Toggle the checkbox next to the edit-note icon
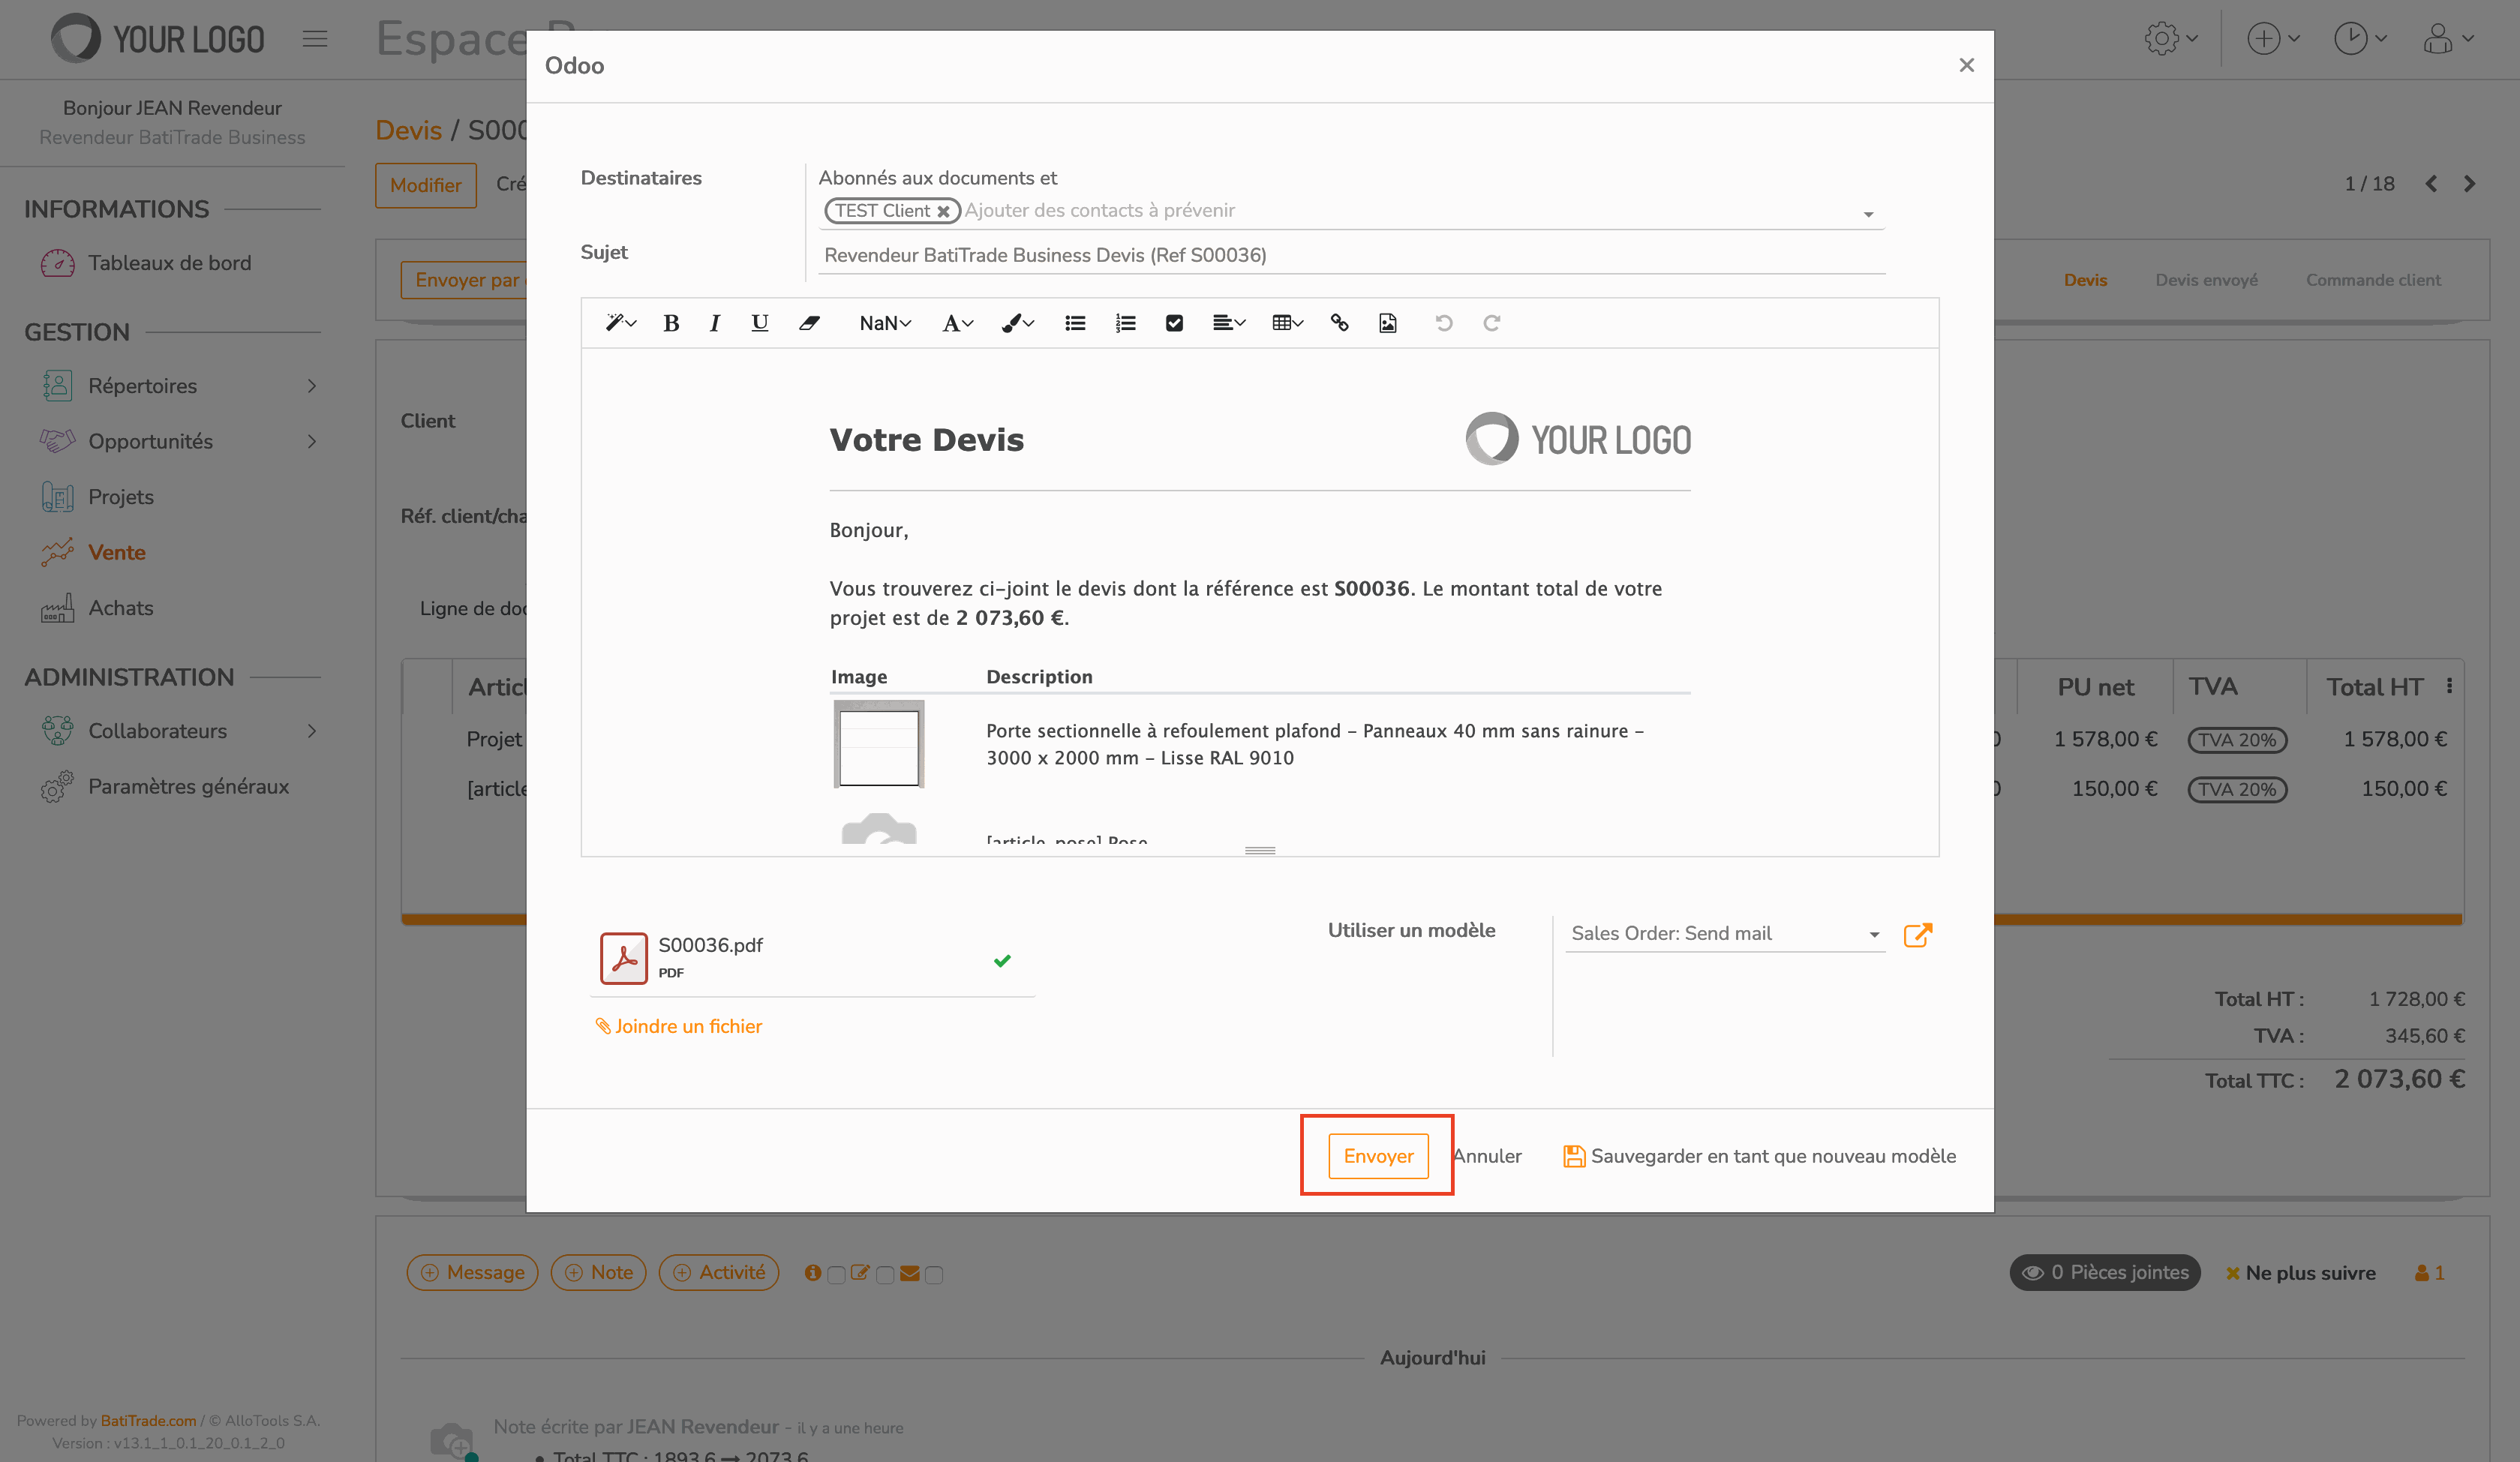Image resolution: width=2520 pixels, height=1462 pixels. 885,1274
